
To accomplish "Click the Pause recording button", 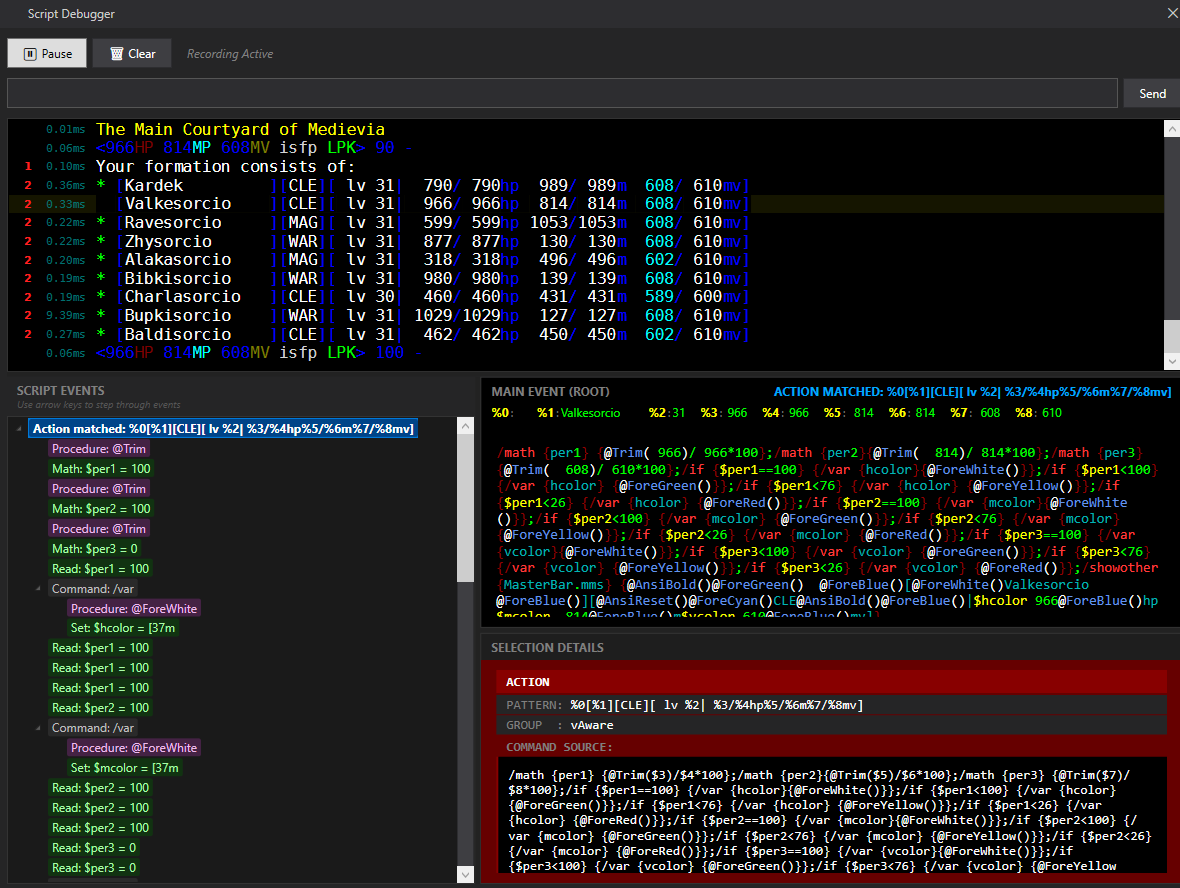I will point(47,53).
